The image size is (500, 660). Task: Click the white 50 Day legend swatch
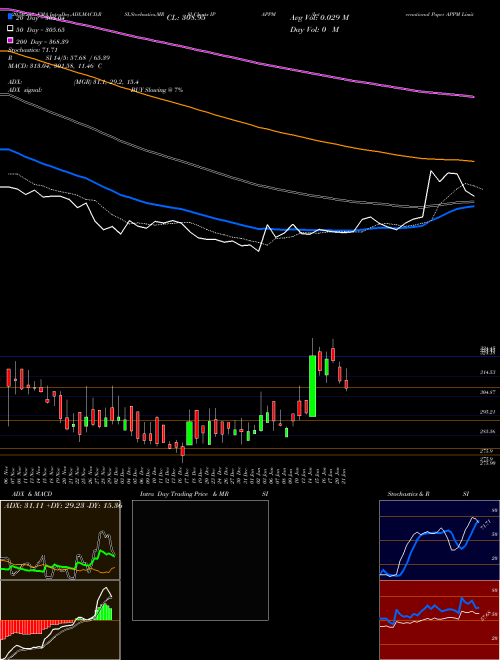tap(11, 29)
